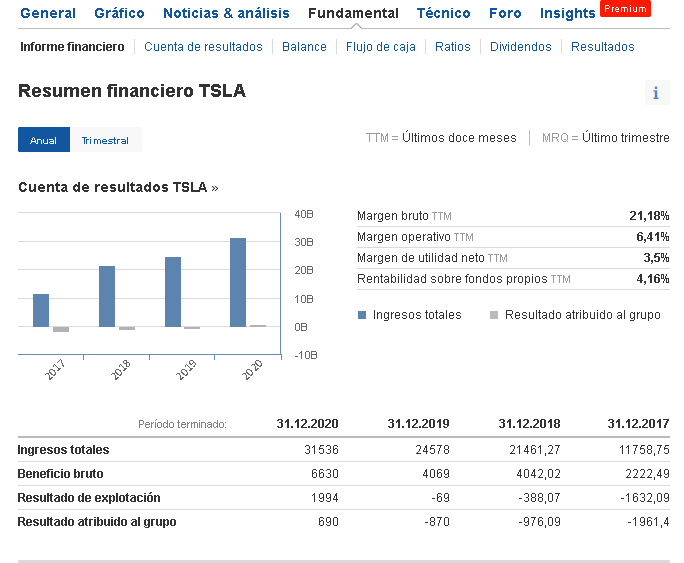Open the Resultados sublink
The height and width of the screenshot is (563, 684).
[602, 47]
